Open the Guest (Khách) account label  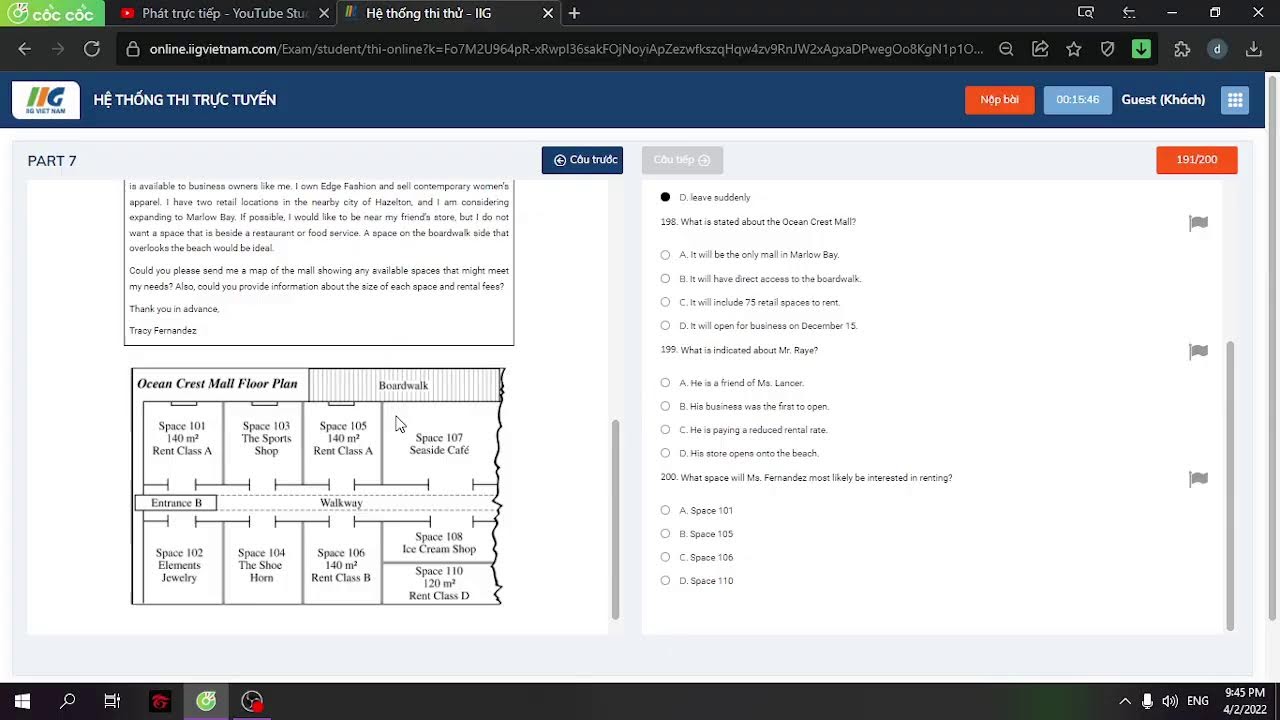click(x=1163, y=100)
